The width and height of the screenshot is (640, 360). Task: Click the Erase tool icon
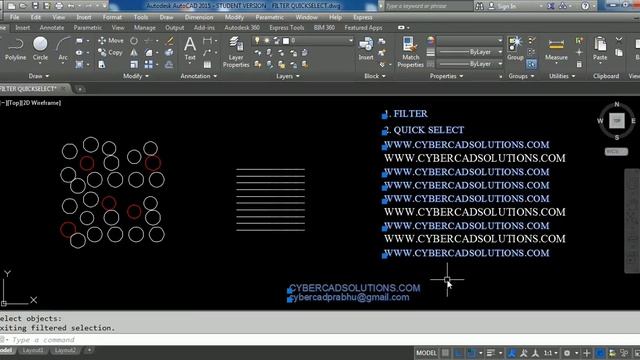point(169,41)
